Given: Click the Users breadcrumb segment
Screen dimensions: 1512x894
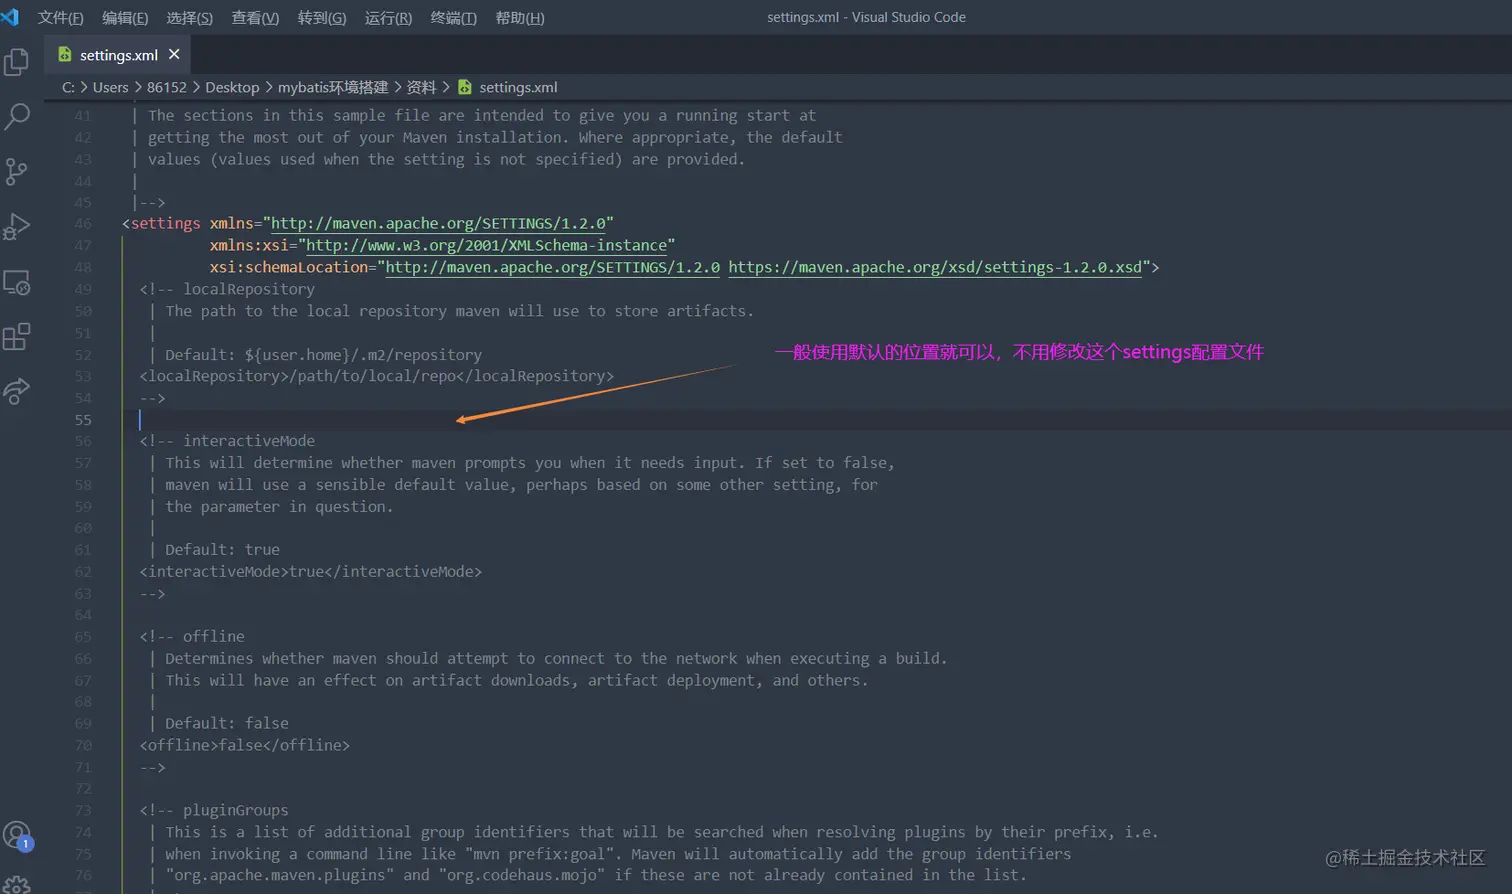Looking at the screenshot, I should click(x=111, y=87).
